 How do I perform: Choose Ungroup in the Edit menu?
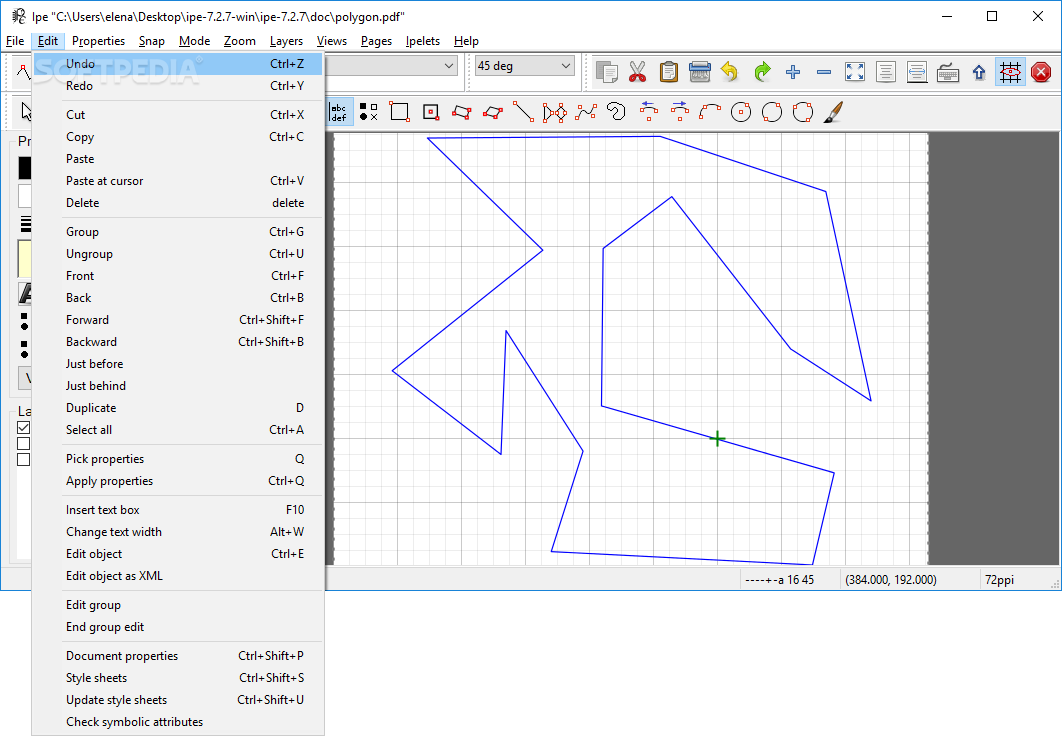click(x=177, y=254)
